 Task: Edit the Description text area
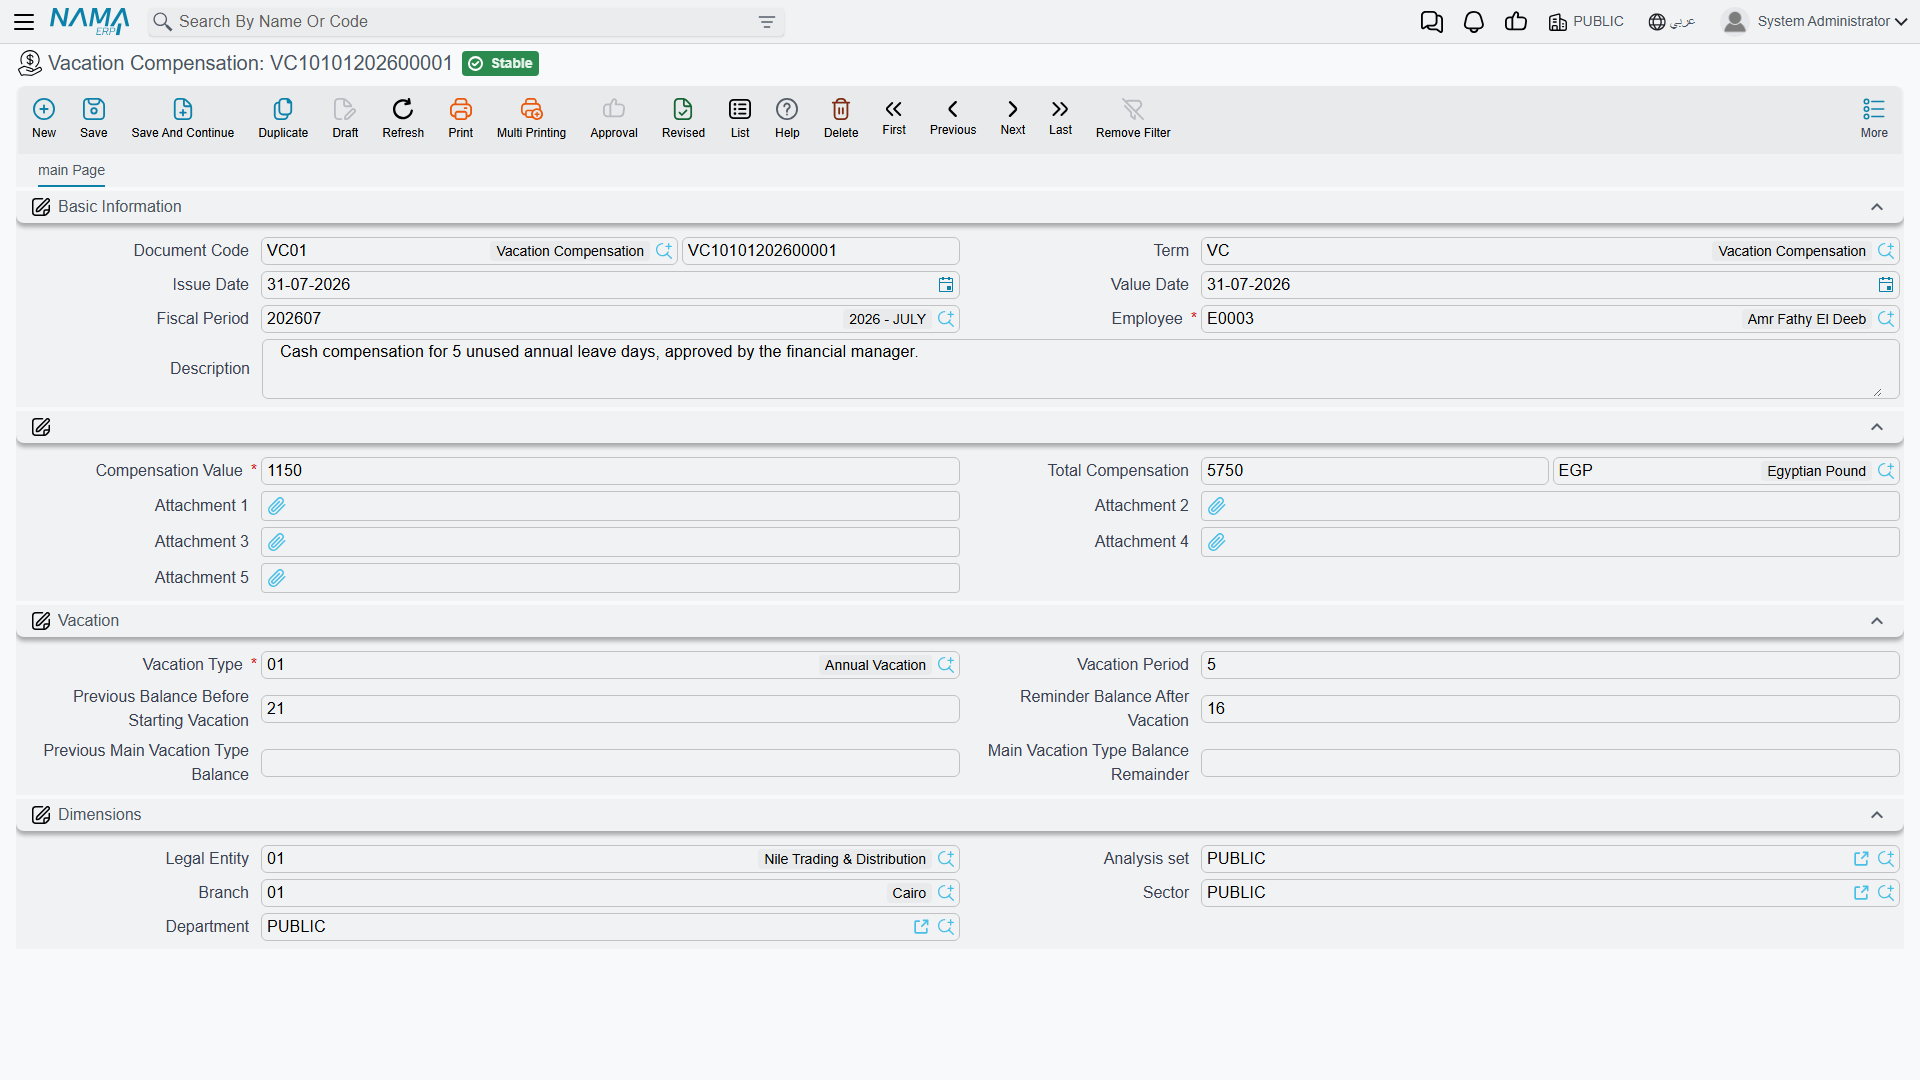pyautogui.click(x=1080, y=369)
